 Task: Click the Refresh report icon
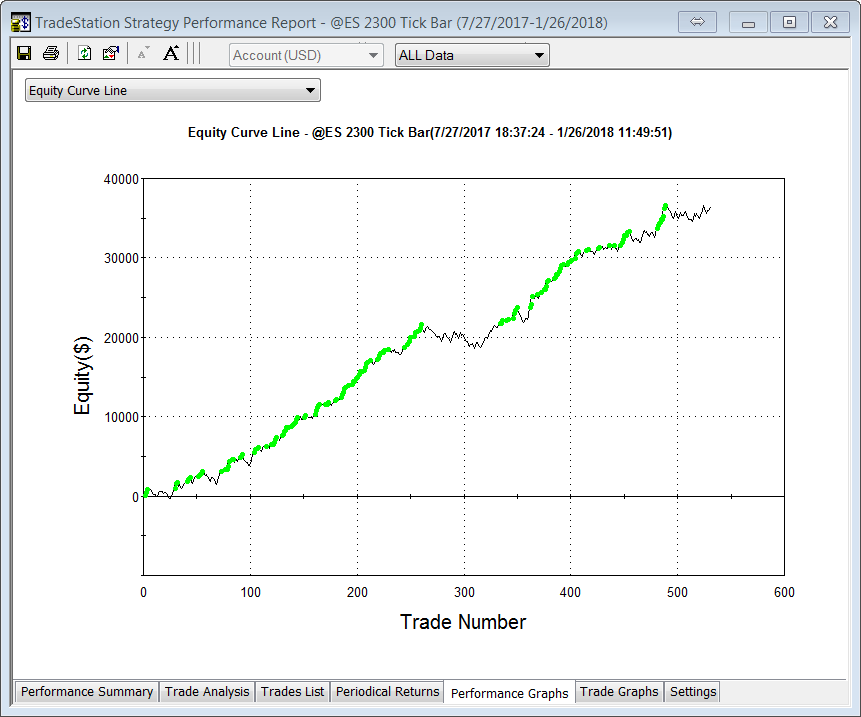(85, 54)
